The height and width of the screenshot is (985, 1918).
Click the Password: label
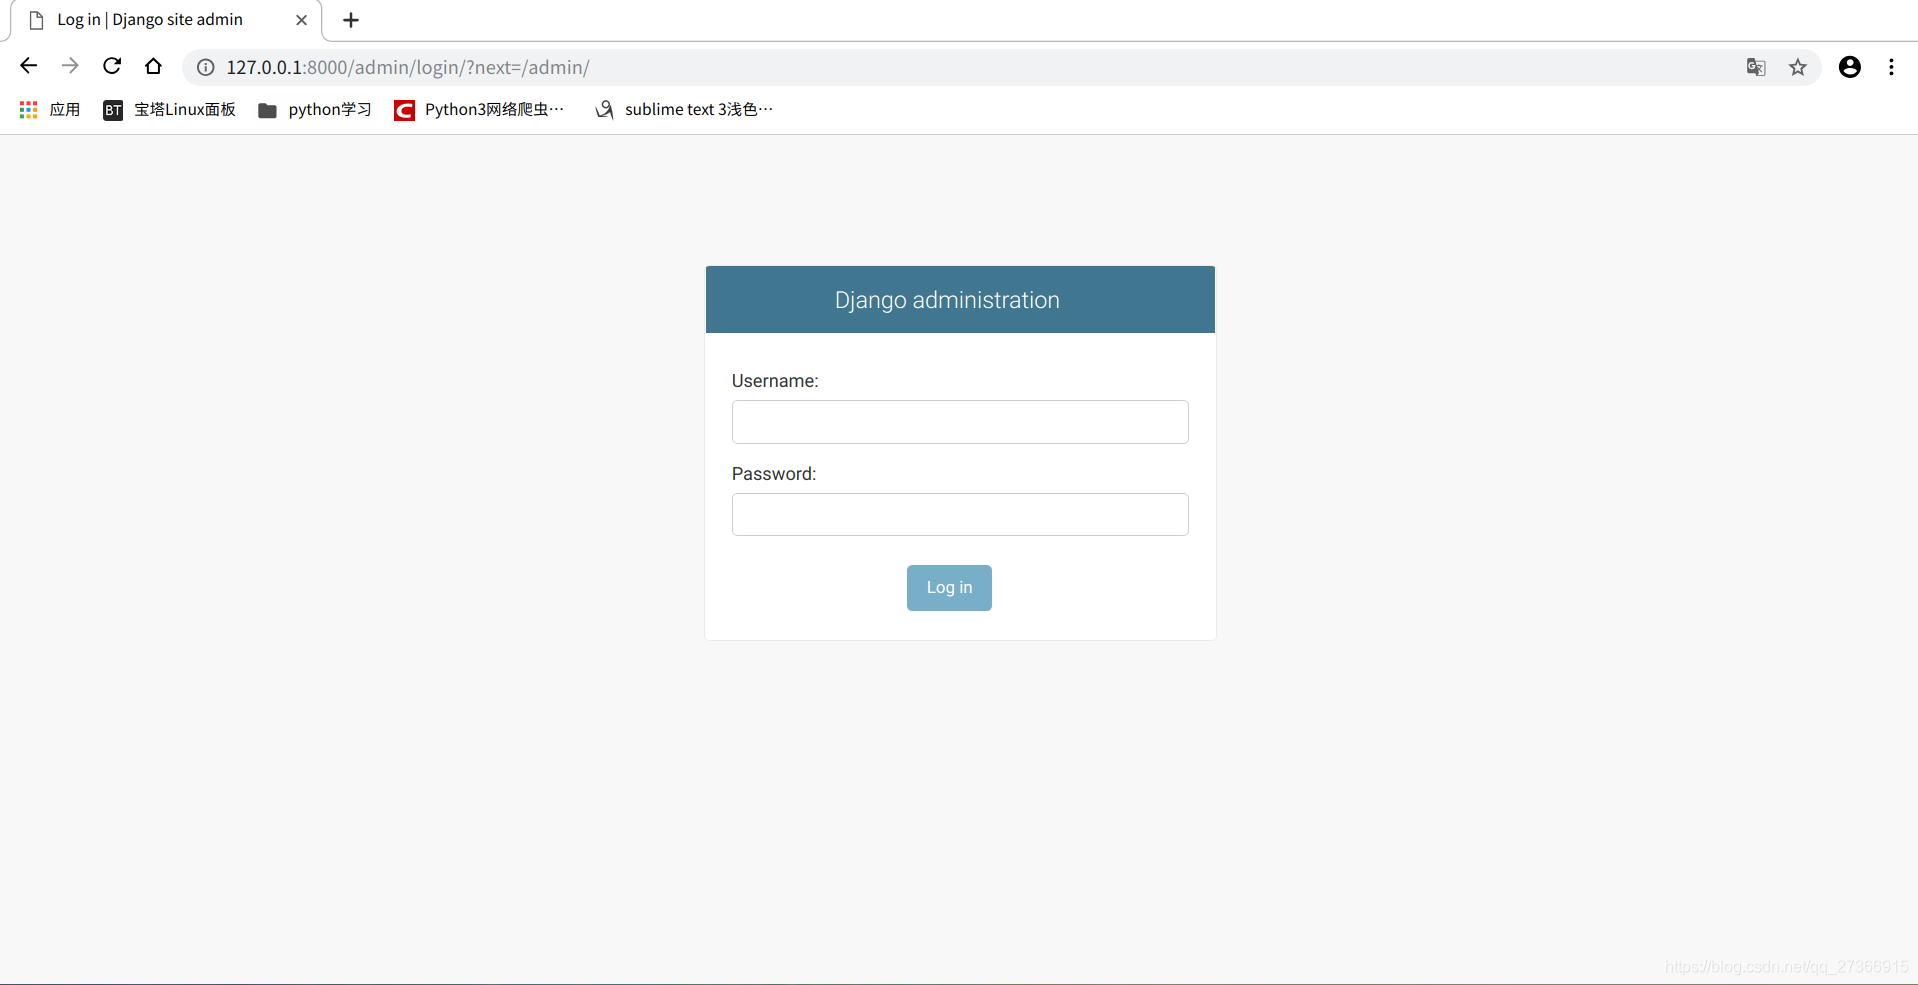(774, 474)
